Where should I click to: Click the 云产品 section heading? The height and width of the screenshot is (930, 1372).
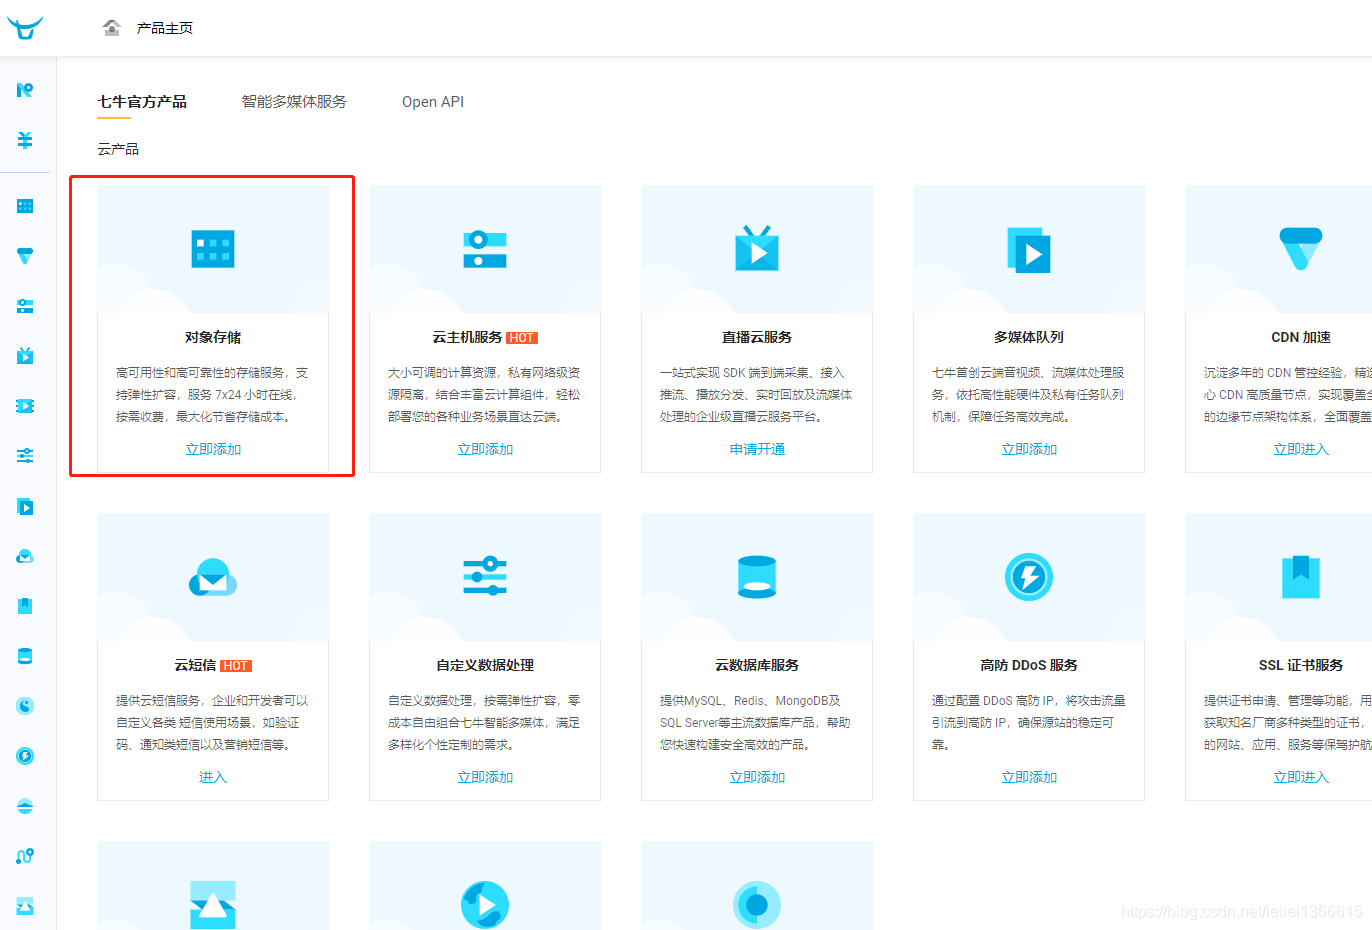point(118,149)
